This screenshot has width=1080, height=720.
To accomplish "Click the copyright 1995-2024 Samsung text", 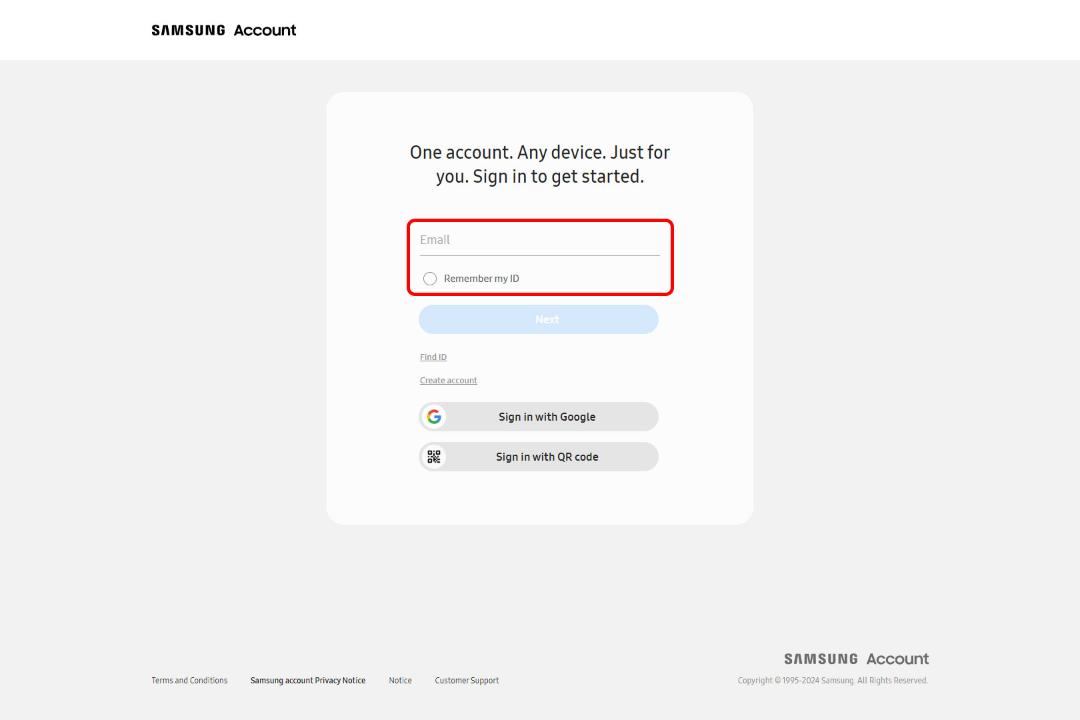I will coord(833,680).
